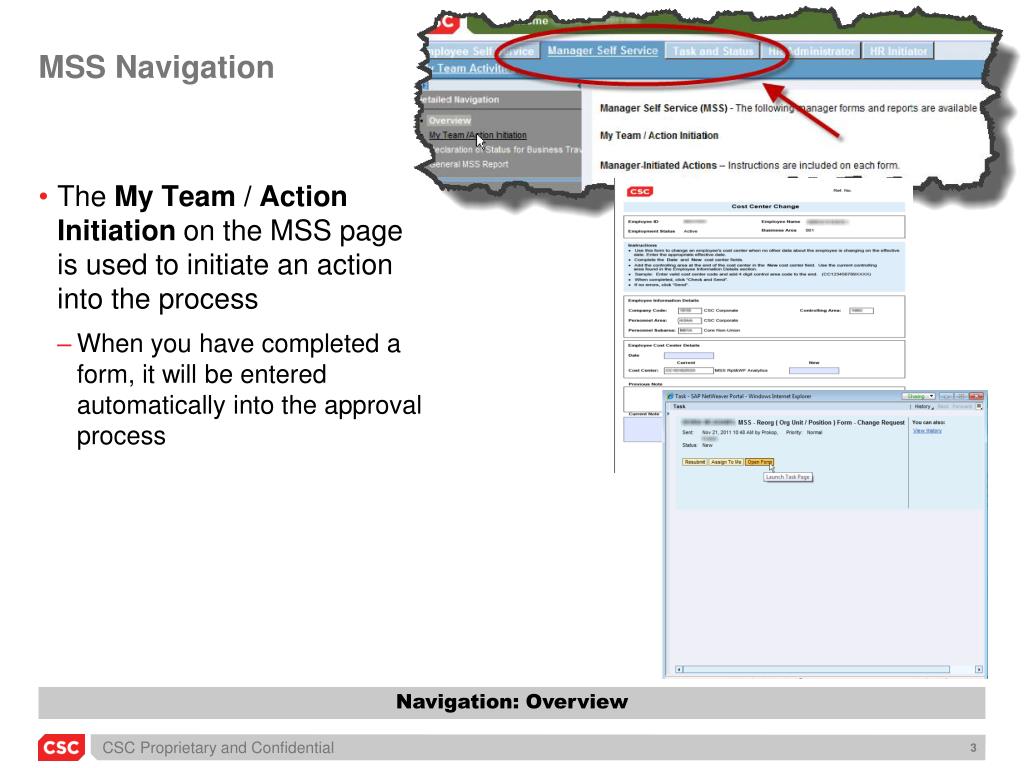1024x768 pixels.
Task: Click the CSC logo in slide footer
Action: (61, 747)
